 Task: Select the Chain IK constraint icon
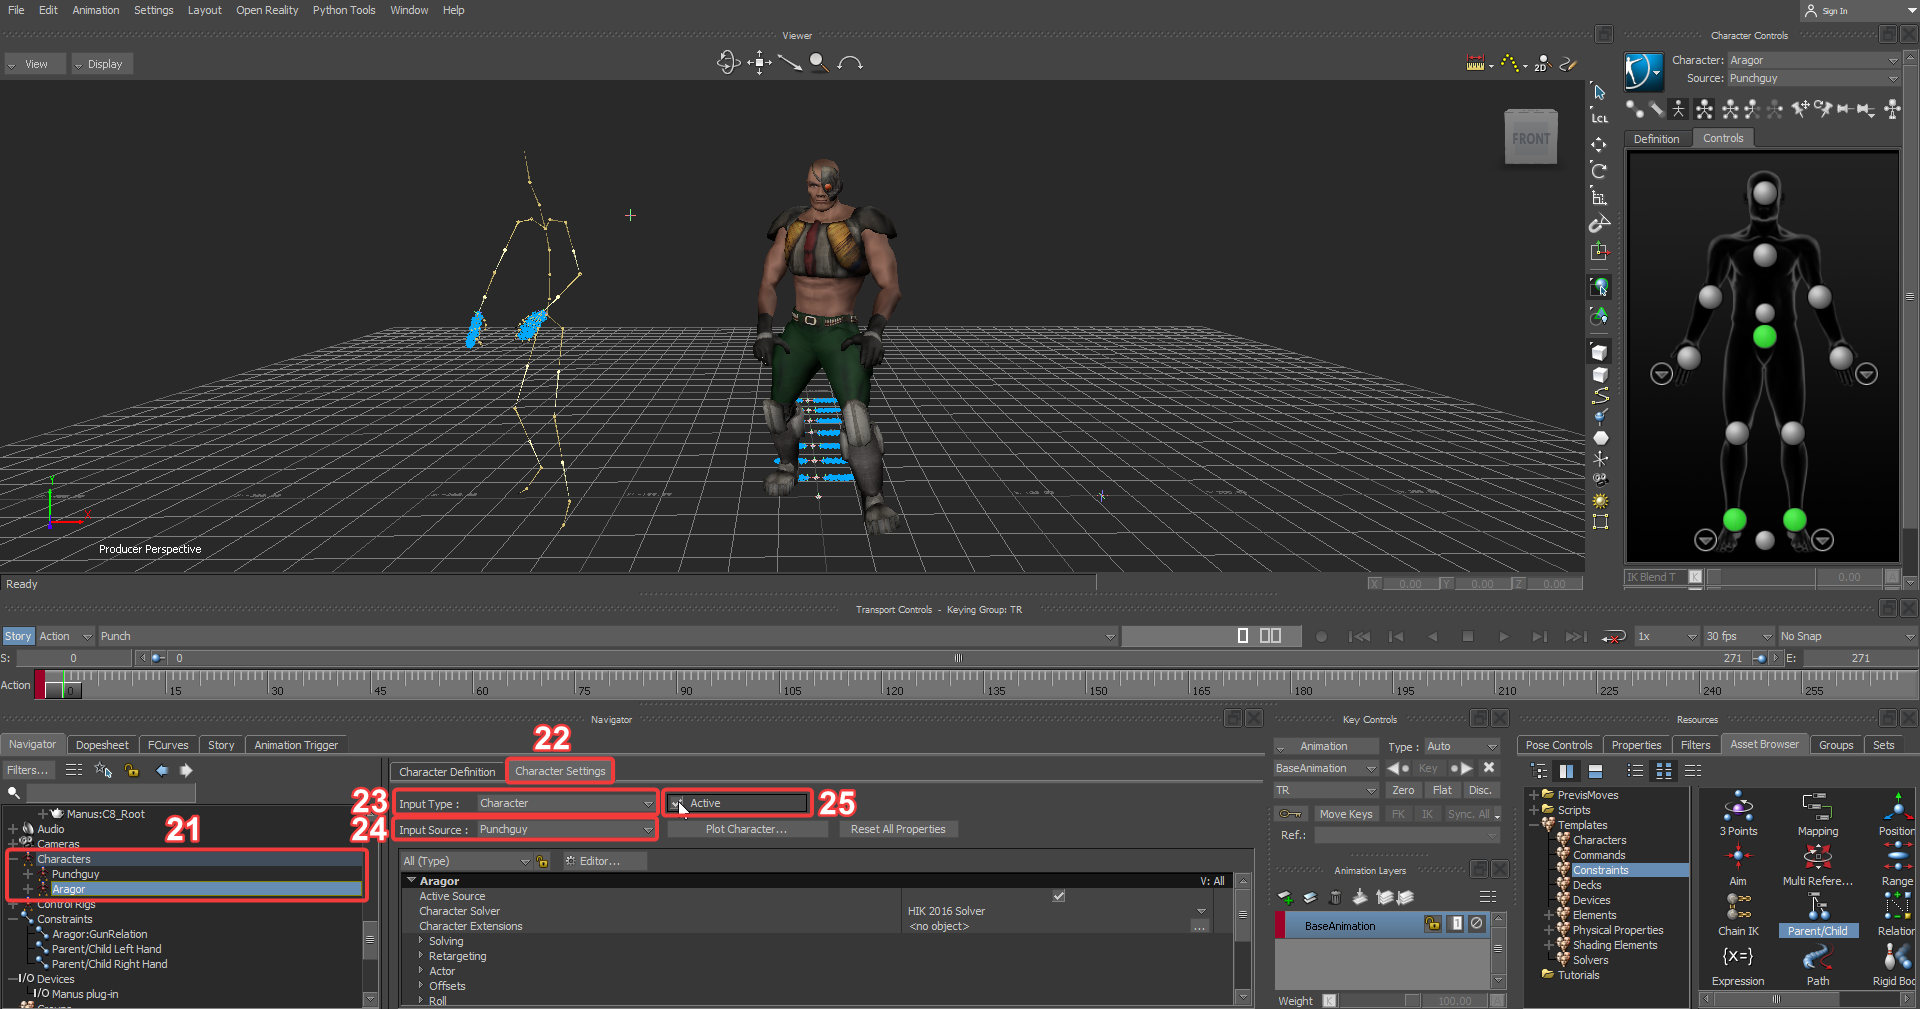click(x=1738, y=907)
